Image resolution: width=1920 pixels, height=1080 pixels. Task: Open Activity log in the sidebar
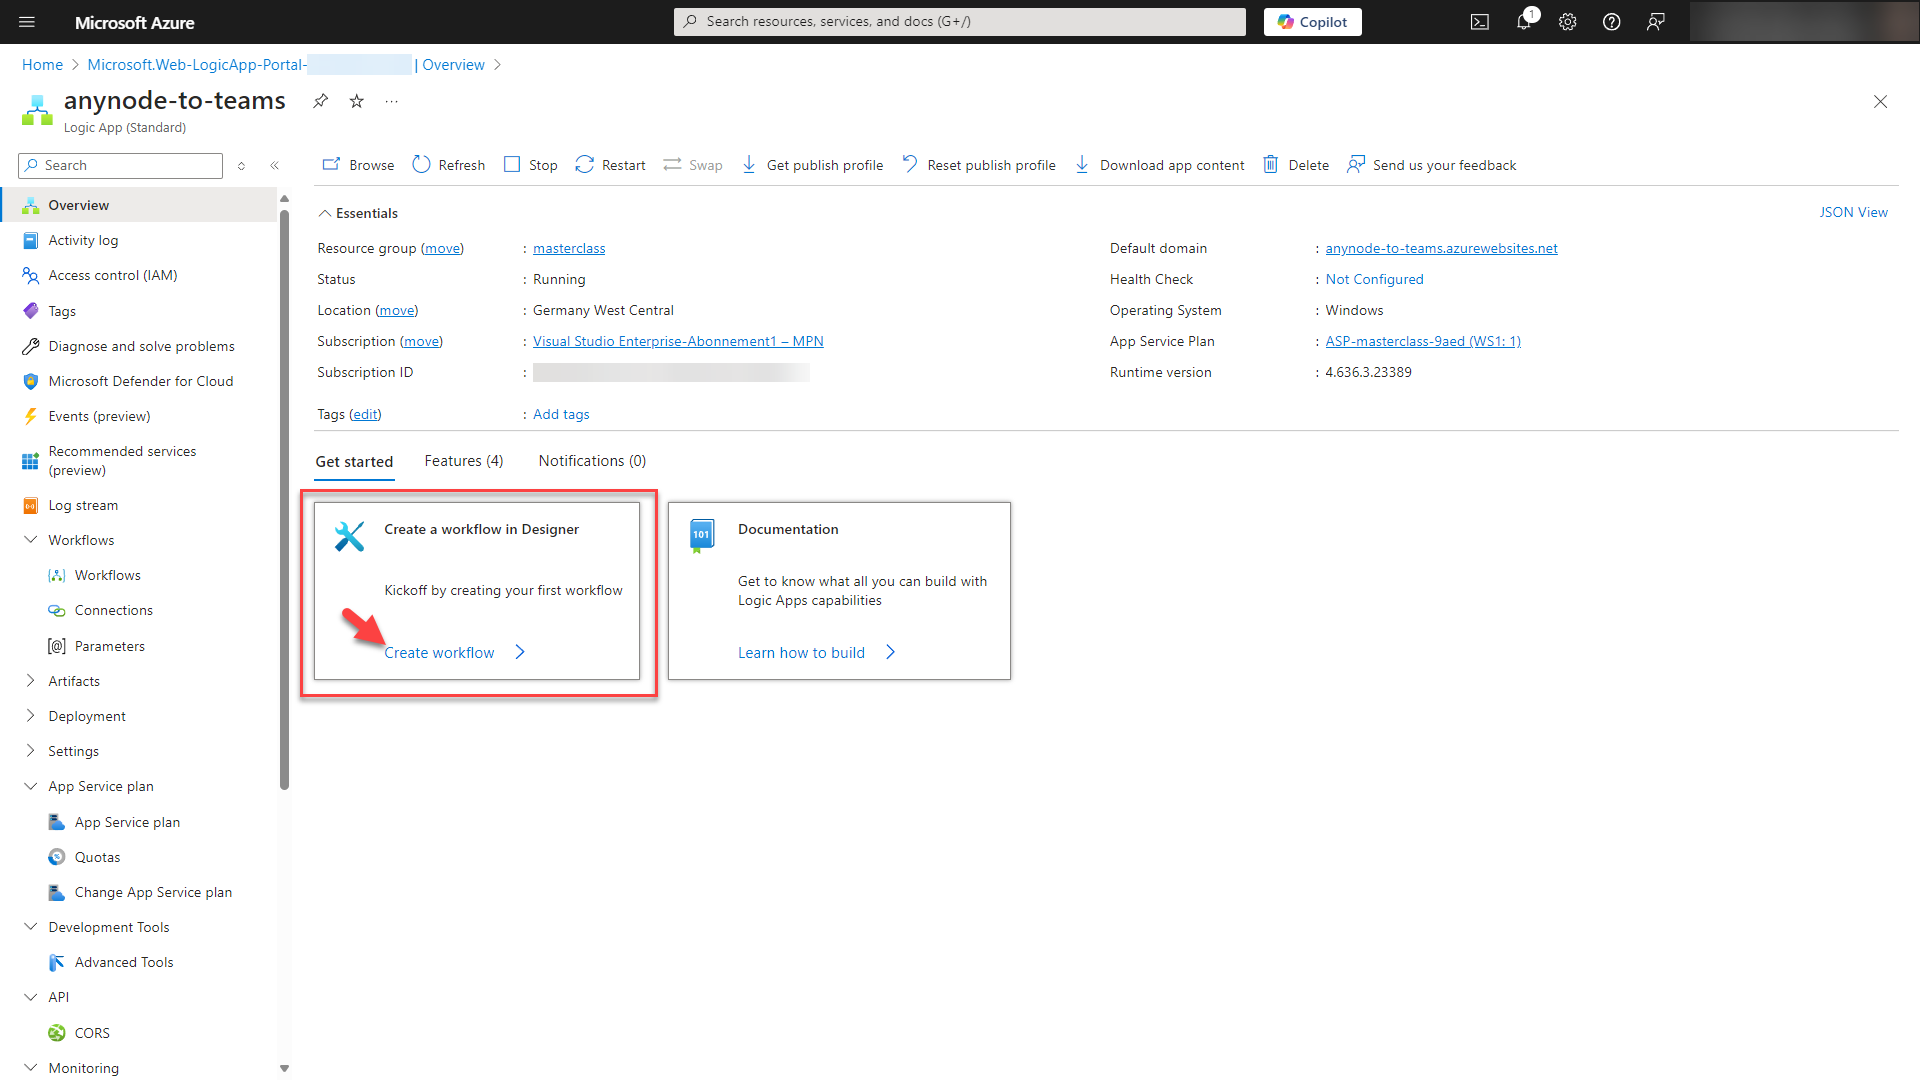coord(83,240)
